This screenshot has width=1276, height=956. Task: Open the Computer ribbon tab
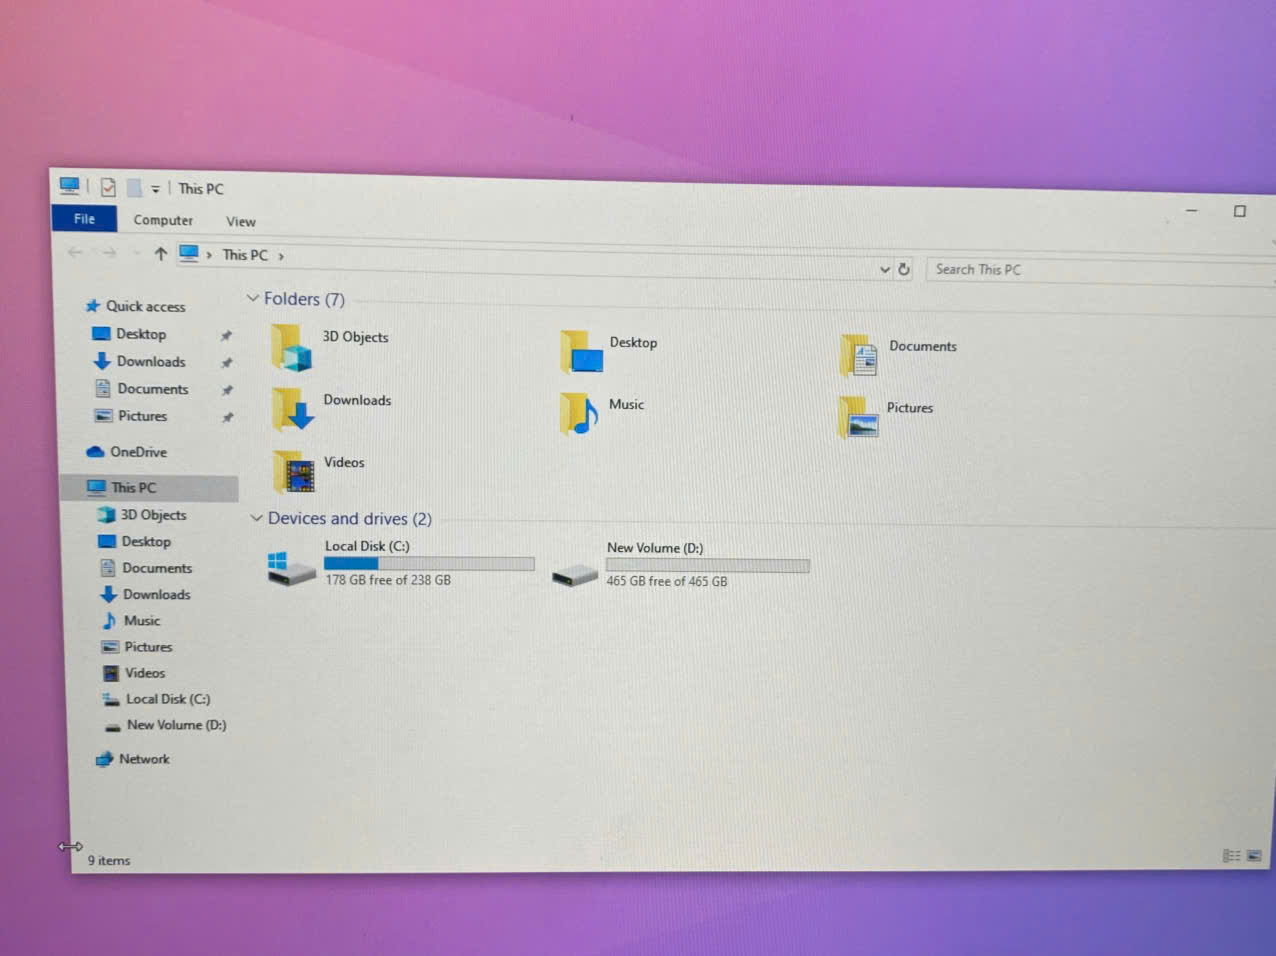pyautogui.click(x=163, y=220)
